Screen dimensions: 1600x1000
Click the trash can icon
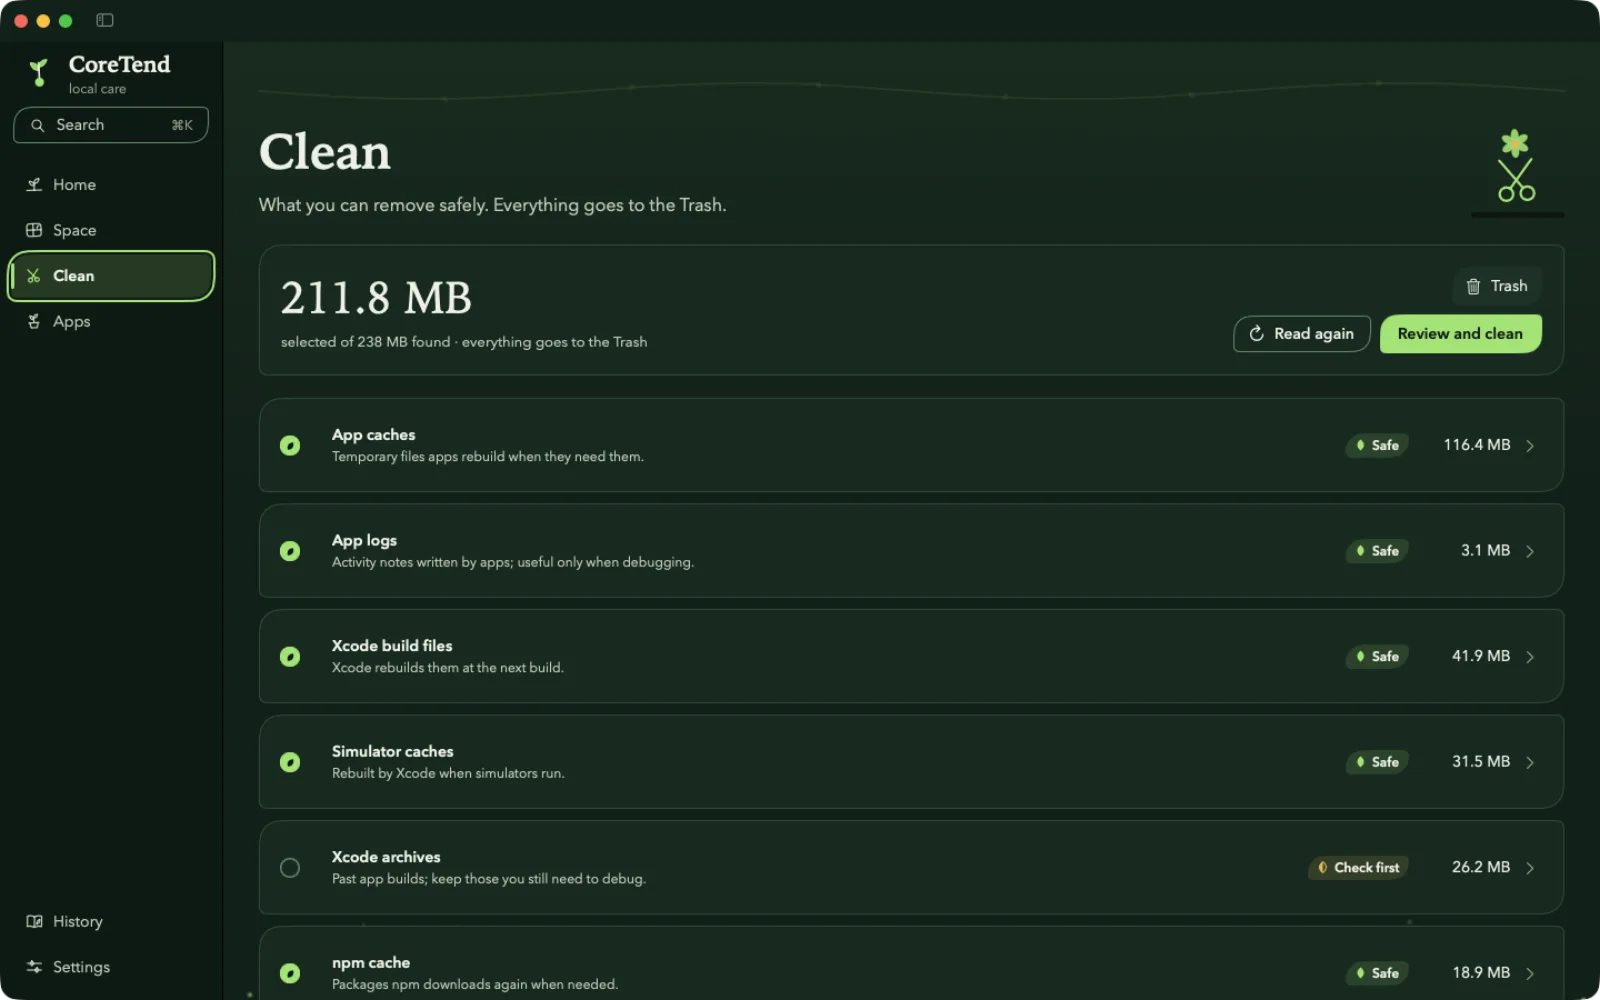pyautogui.click(x=1473, y=286)
